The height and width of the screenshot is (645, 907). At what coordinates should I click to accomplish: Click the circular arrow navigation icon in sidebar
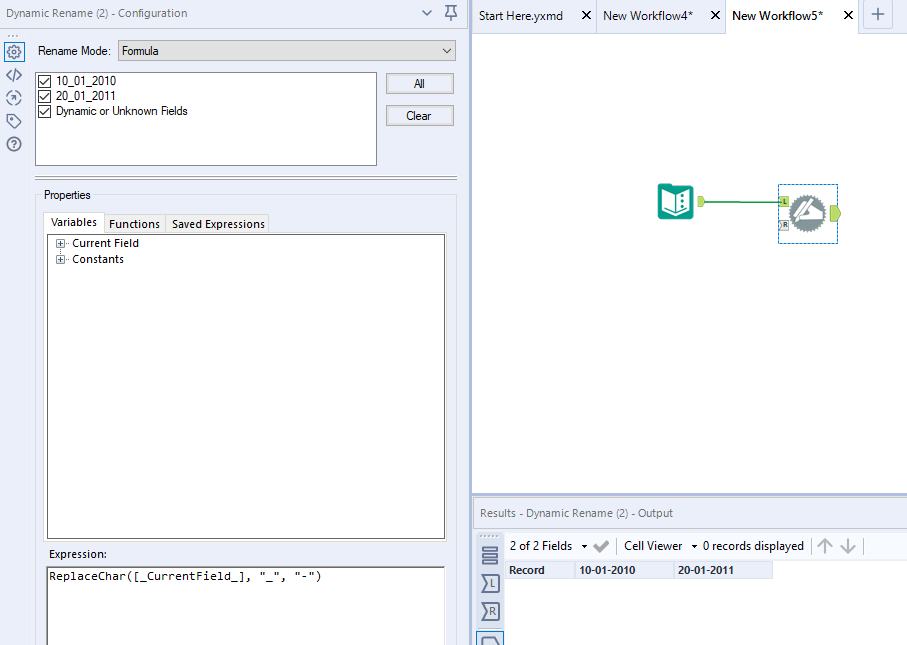(13, 97)
